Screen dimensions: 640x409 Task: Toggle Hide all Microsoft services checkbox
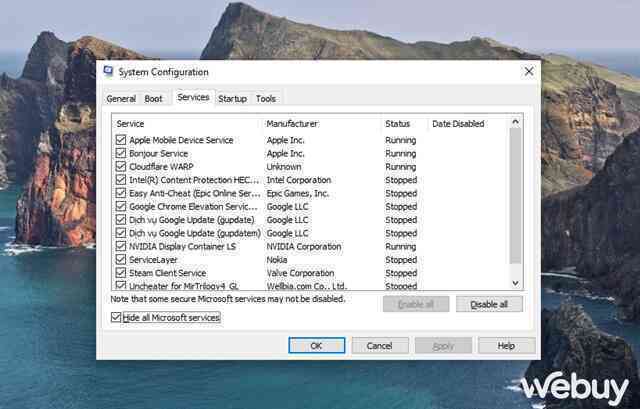(x=116, y=317)
